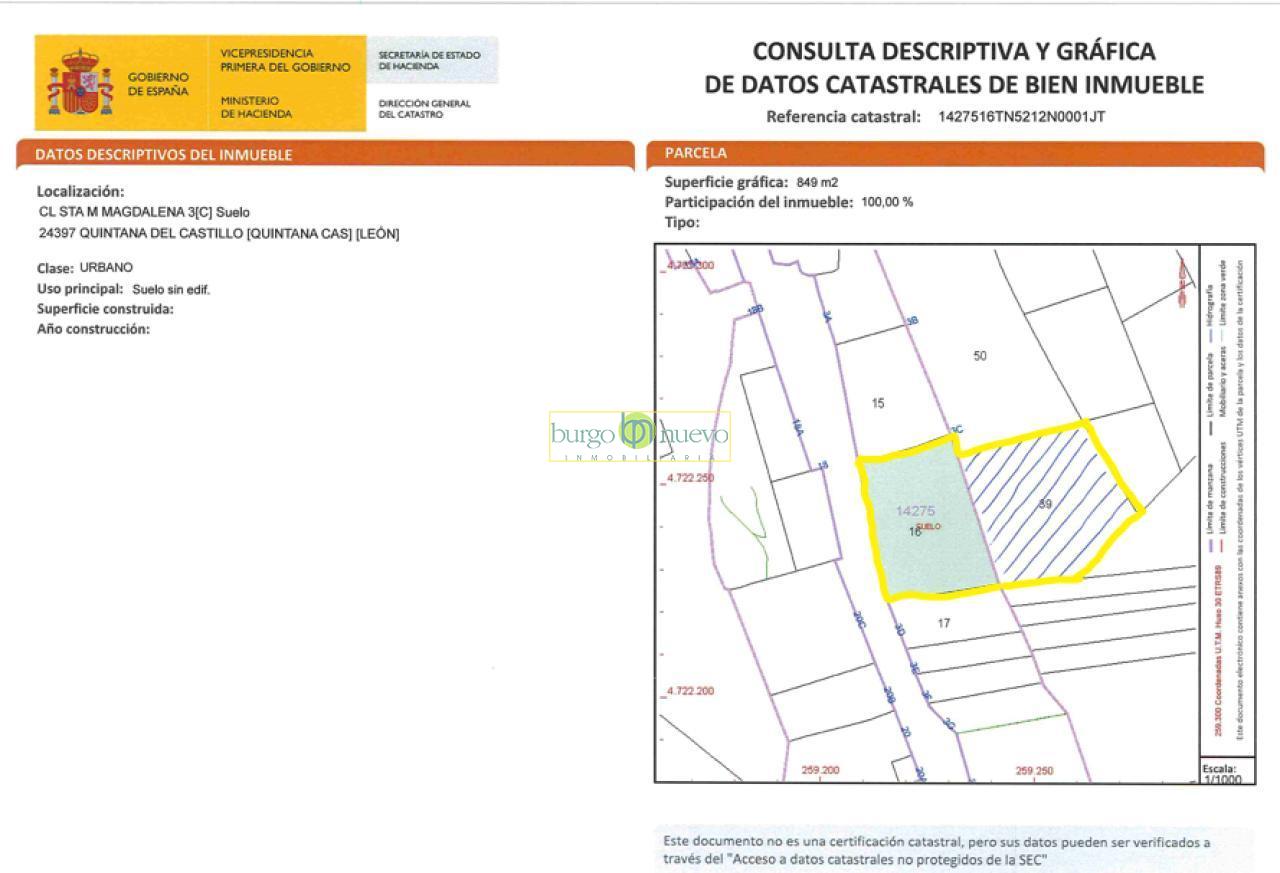This screenshot has width=1280, height=873.
Task: Click Secretaría de Estado de Hacienda block
Action: coord(429,60)
